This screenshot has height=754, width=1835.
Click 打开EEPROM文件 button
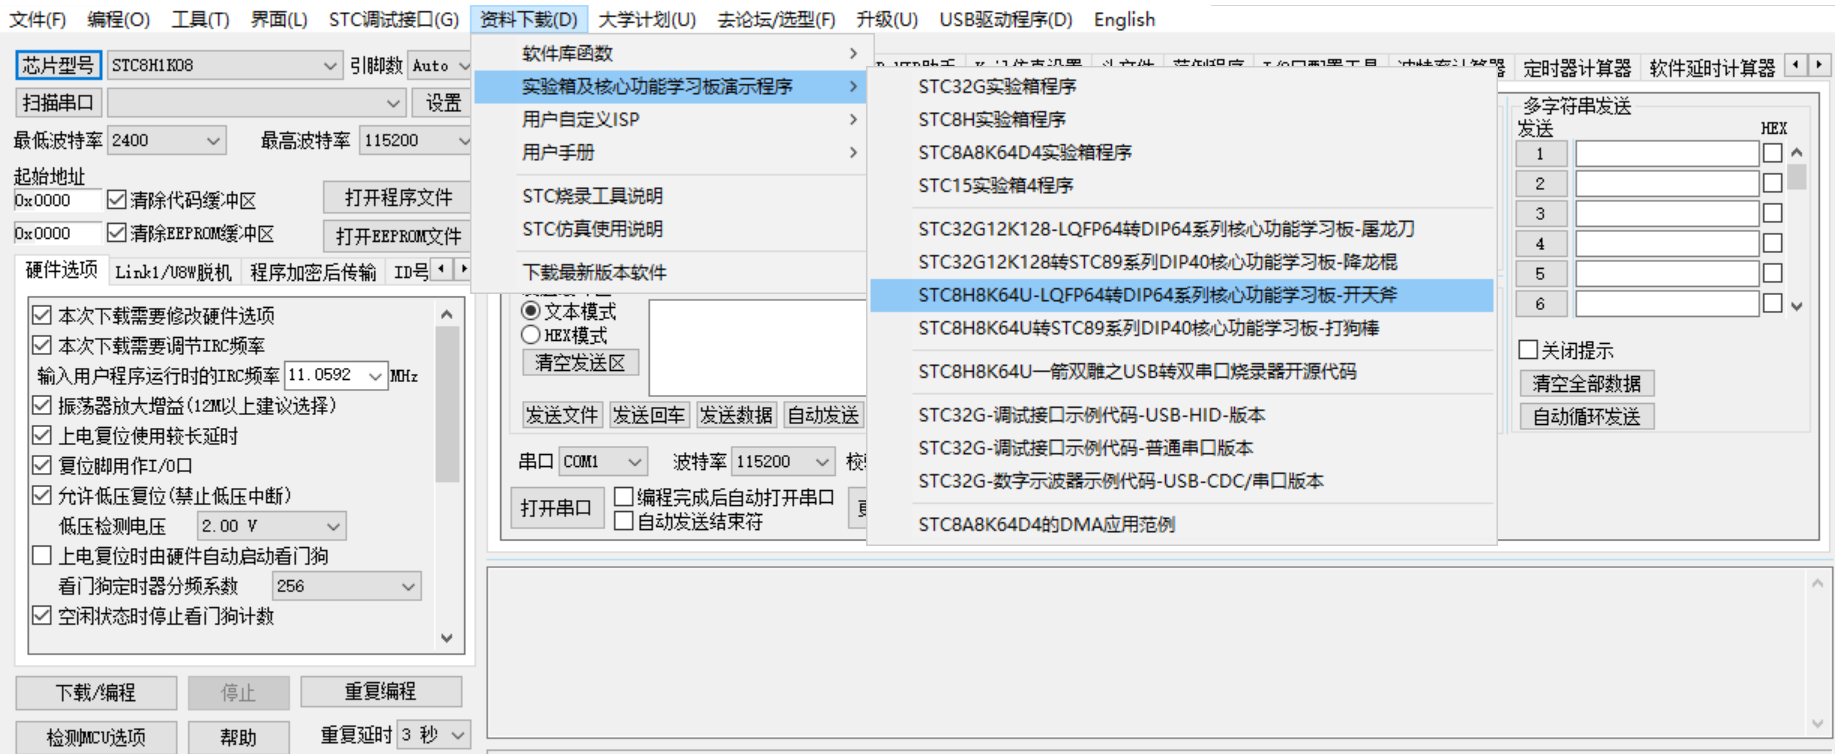click(398, 236)
